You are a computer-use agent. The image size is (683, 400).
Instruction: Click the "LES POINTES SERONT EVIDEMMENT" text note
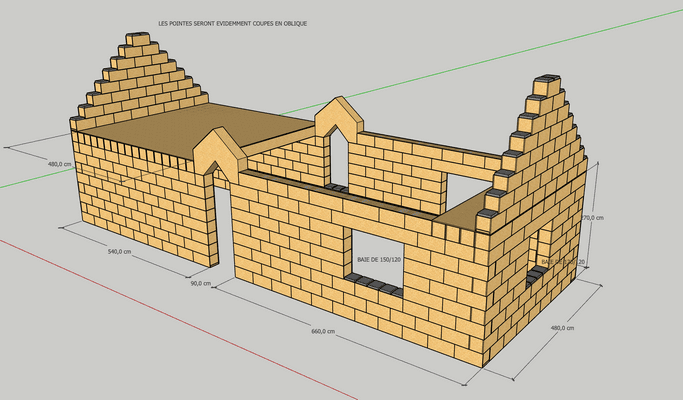pyautogui.click(x=232, y=22)
